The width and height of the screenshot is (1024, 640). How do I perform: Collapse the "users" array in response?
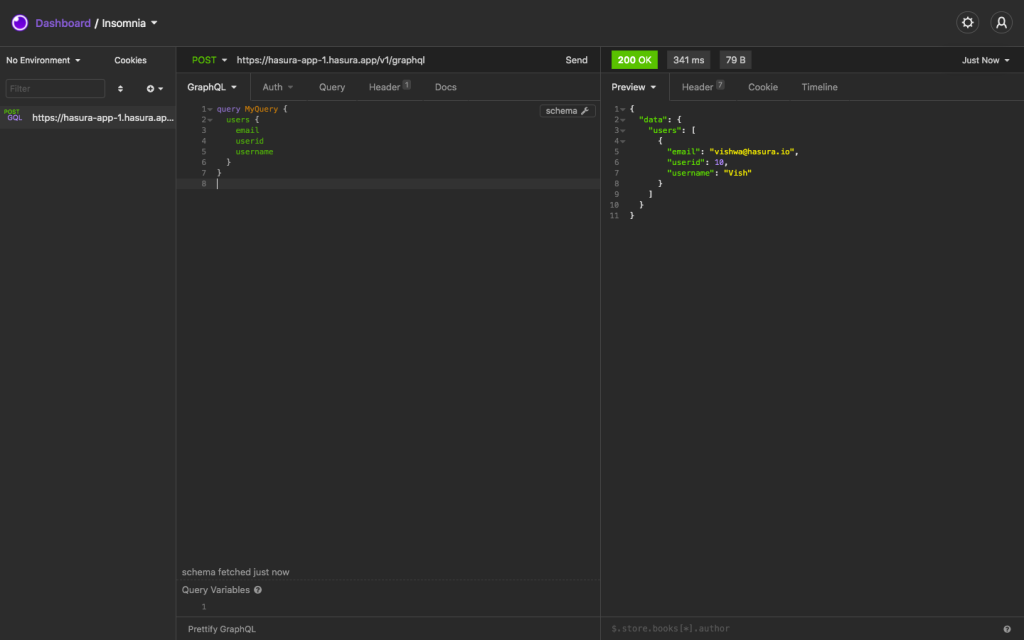623,131
